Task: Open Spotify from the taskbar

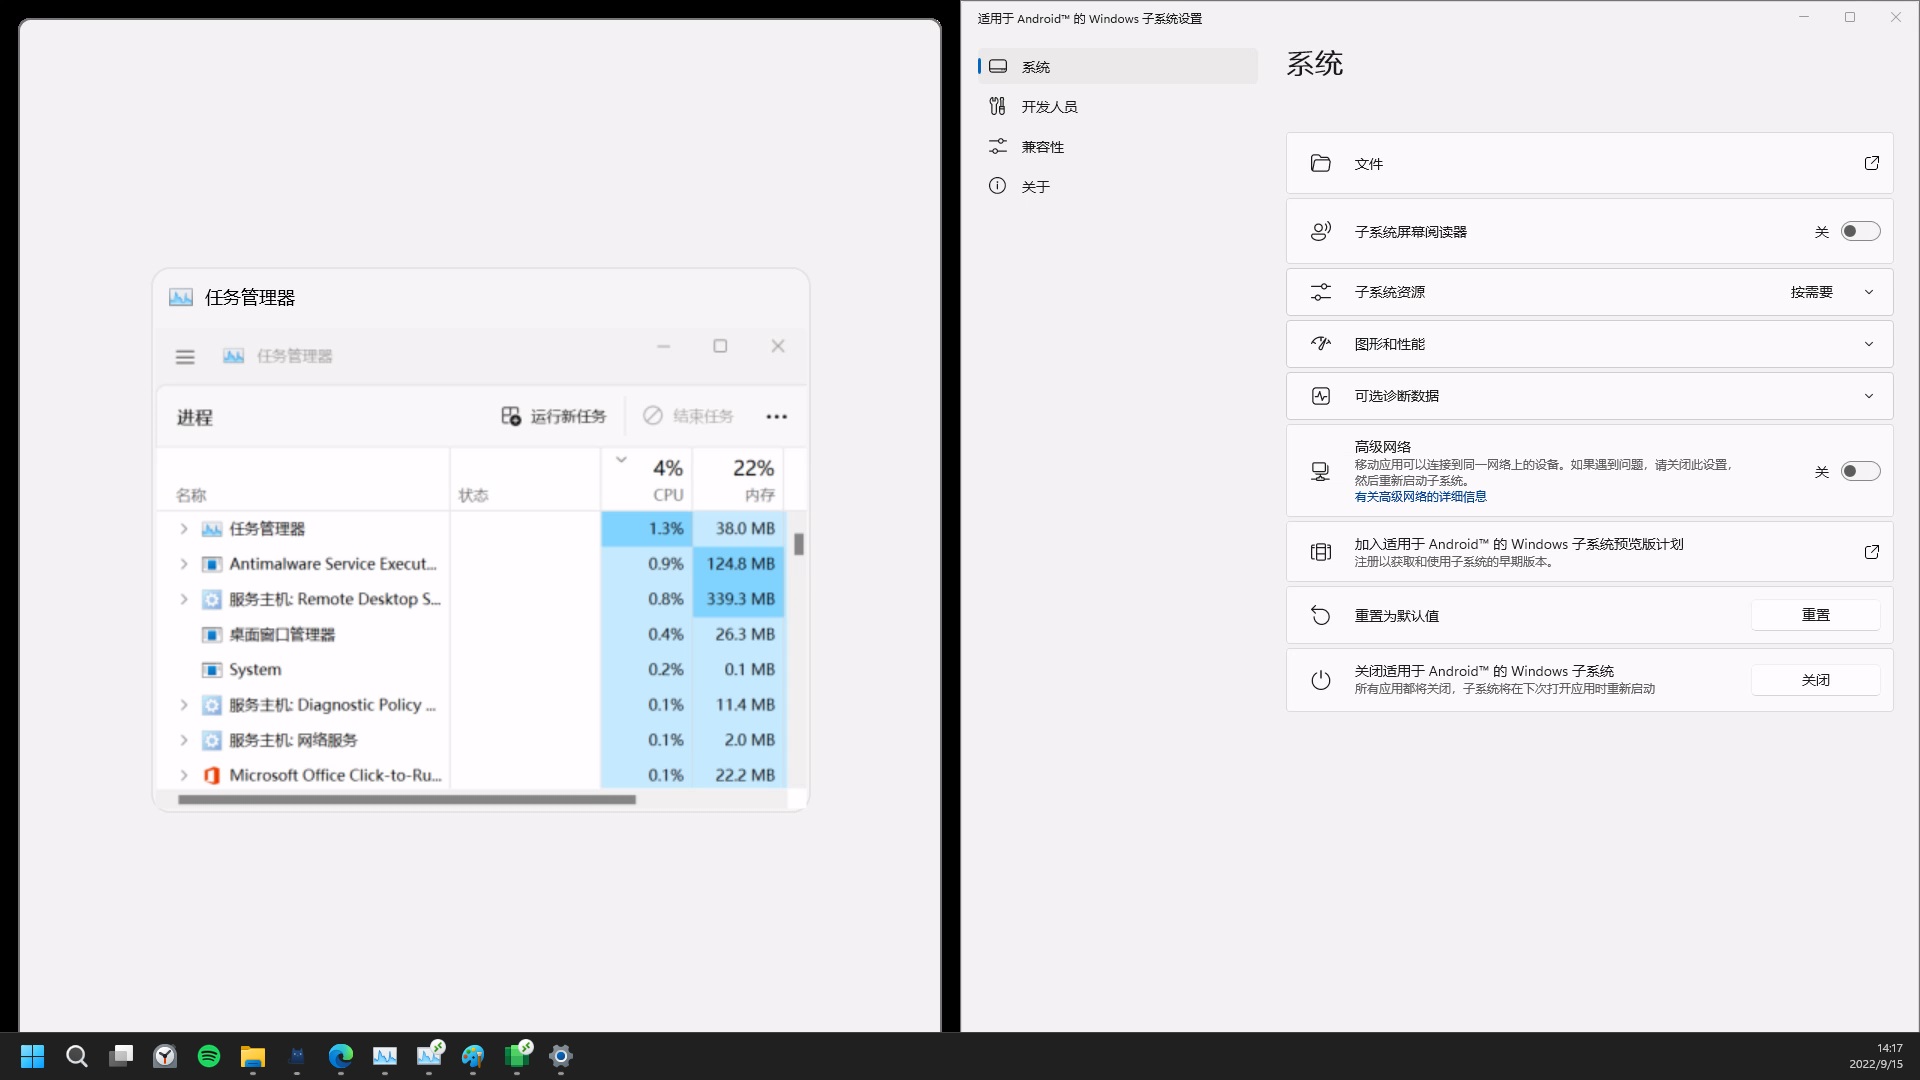Action: pyautogui.click(x=208, y=1056)
